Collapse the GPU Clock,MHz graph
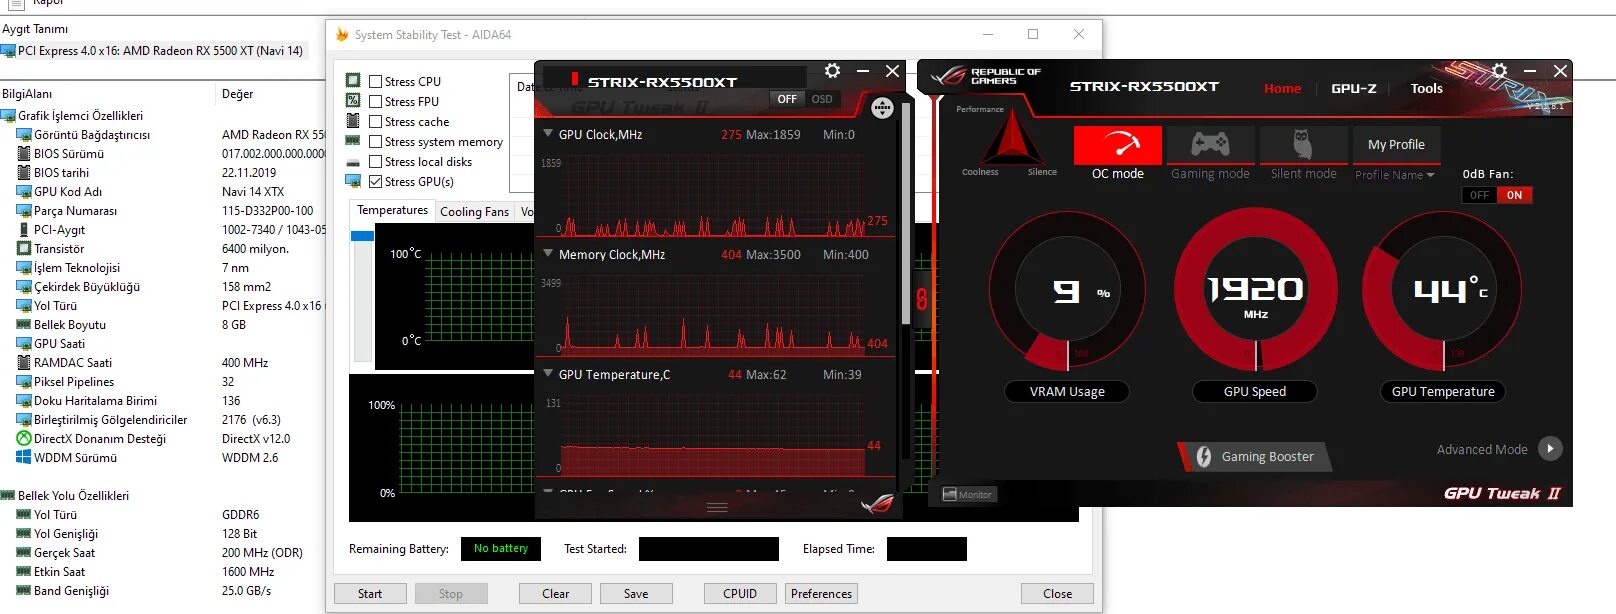1616x614 pixels. click(548, 133)
